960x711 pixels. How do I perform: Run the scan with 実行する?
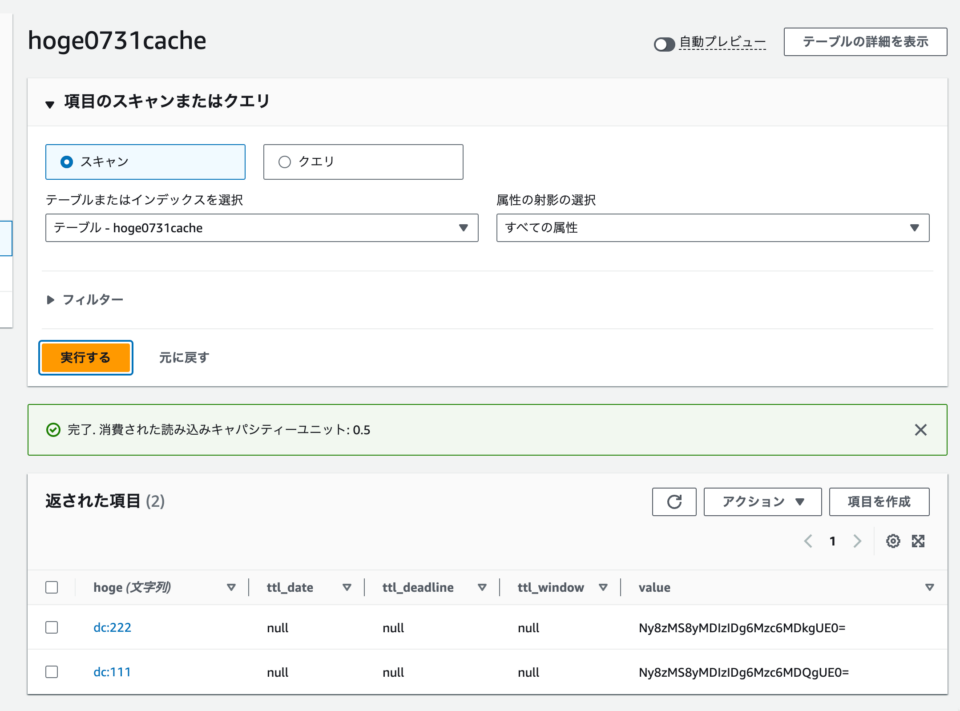(85, 356)
